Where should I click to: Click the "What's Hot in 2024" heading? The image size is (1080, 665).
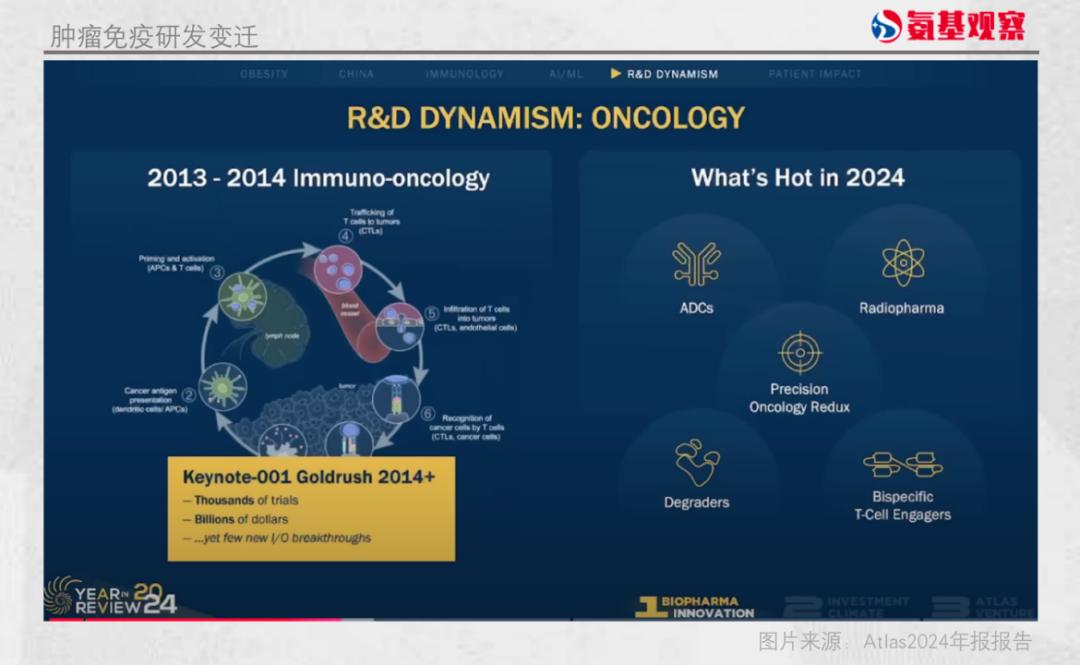798,178
